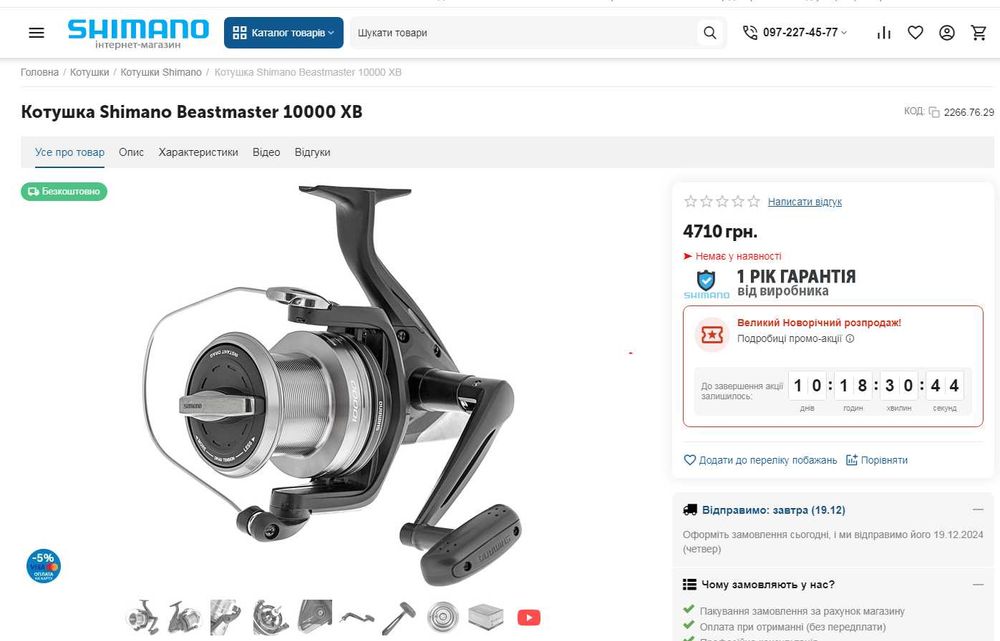Play the YouTube video thumbnail
This screenshot has height=641, width=1000.
(529, 617)
